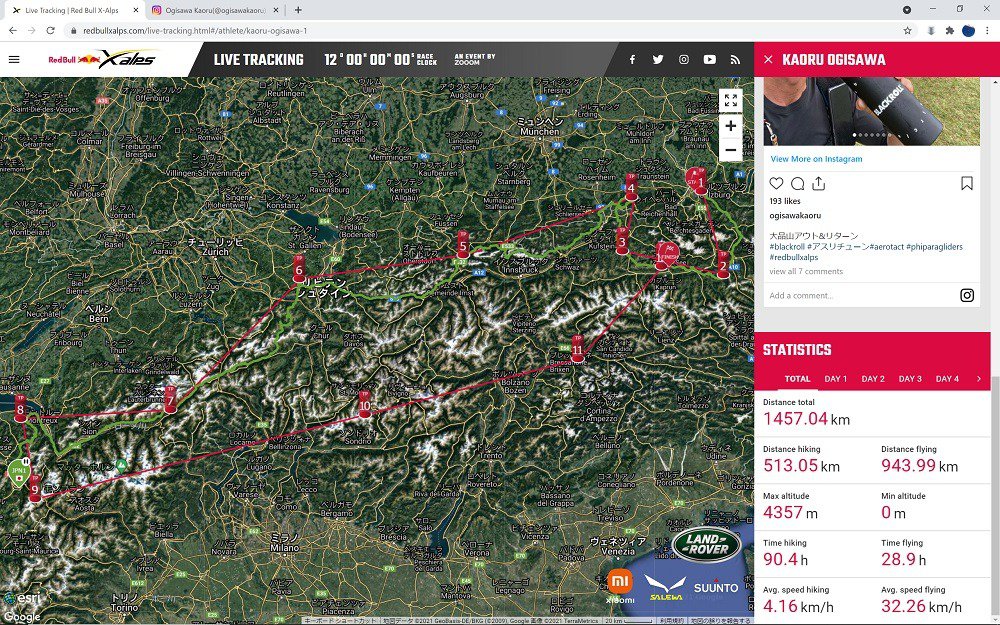The image size is (1000, 625).
Task: Zoom in on the map
Action: tap(731, 126)
